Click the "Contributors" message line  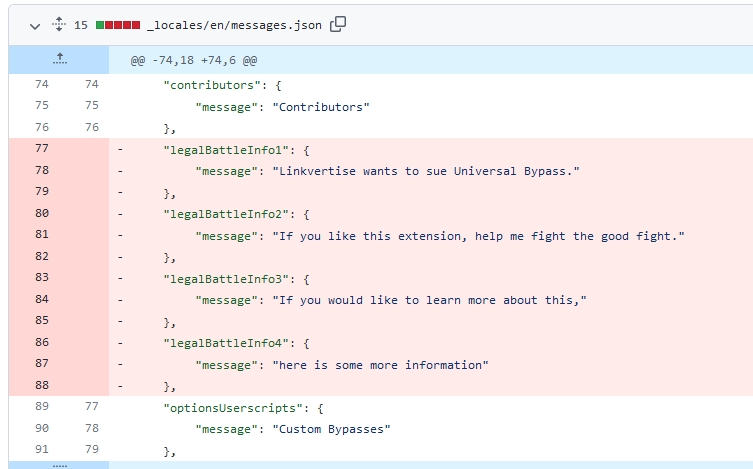tap(283, 106)
